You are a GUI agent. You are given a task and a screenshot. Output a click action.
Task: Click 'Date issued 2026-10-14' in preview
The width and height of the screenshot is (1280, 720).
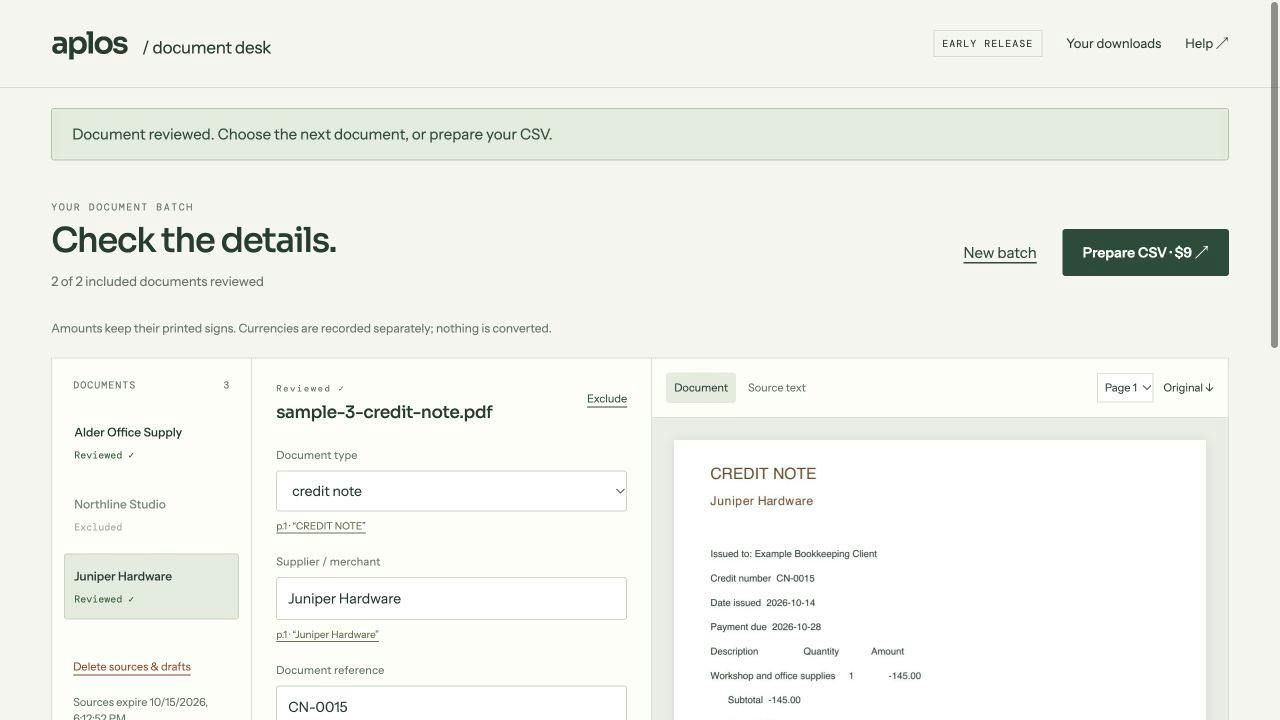click(x=763, y=603)
